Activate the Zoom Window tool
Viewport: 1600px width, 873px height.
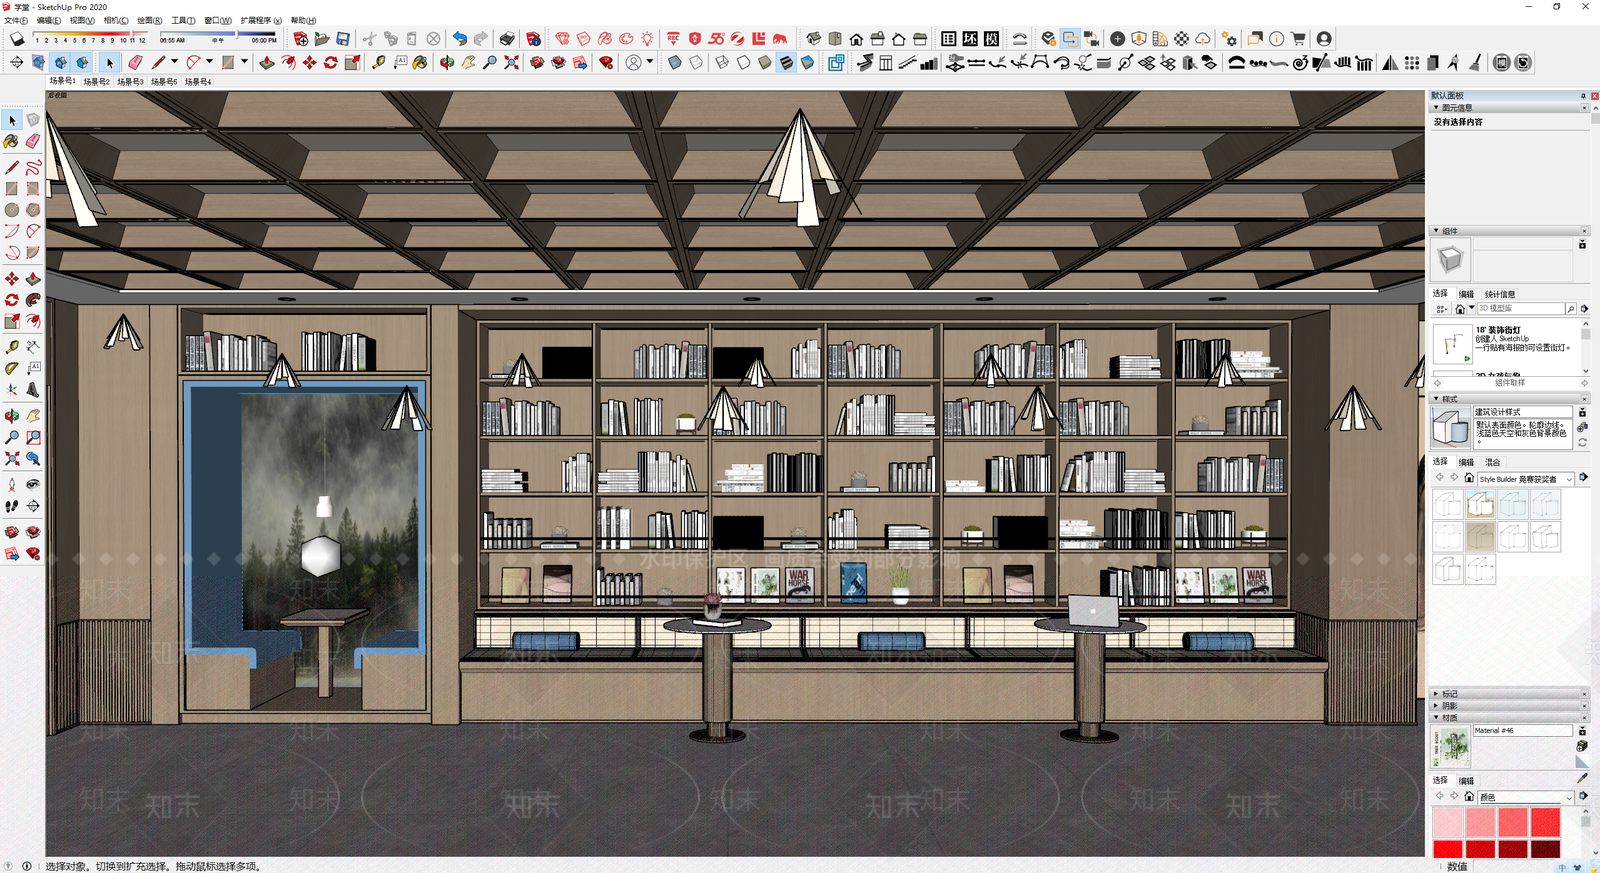coord(33,437)
